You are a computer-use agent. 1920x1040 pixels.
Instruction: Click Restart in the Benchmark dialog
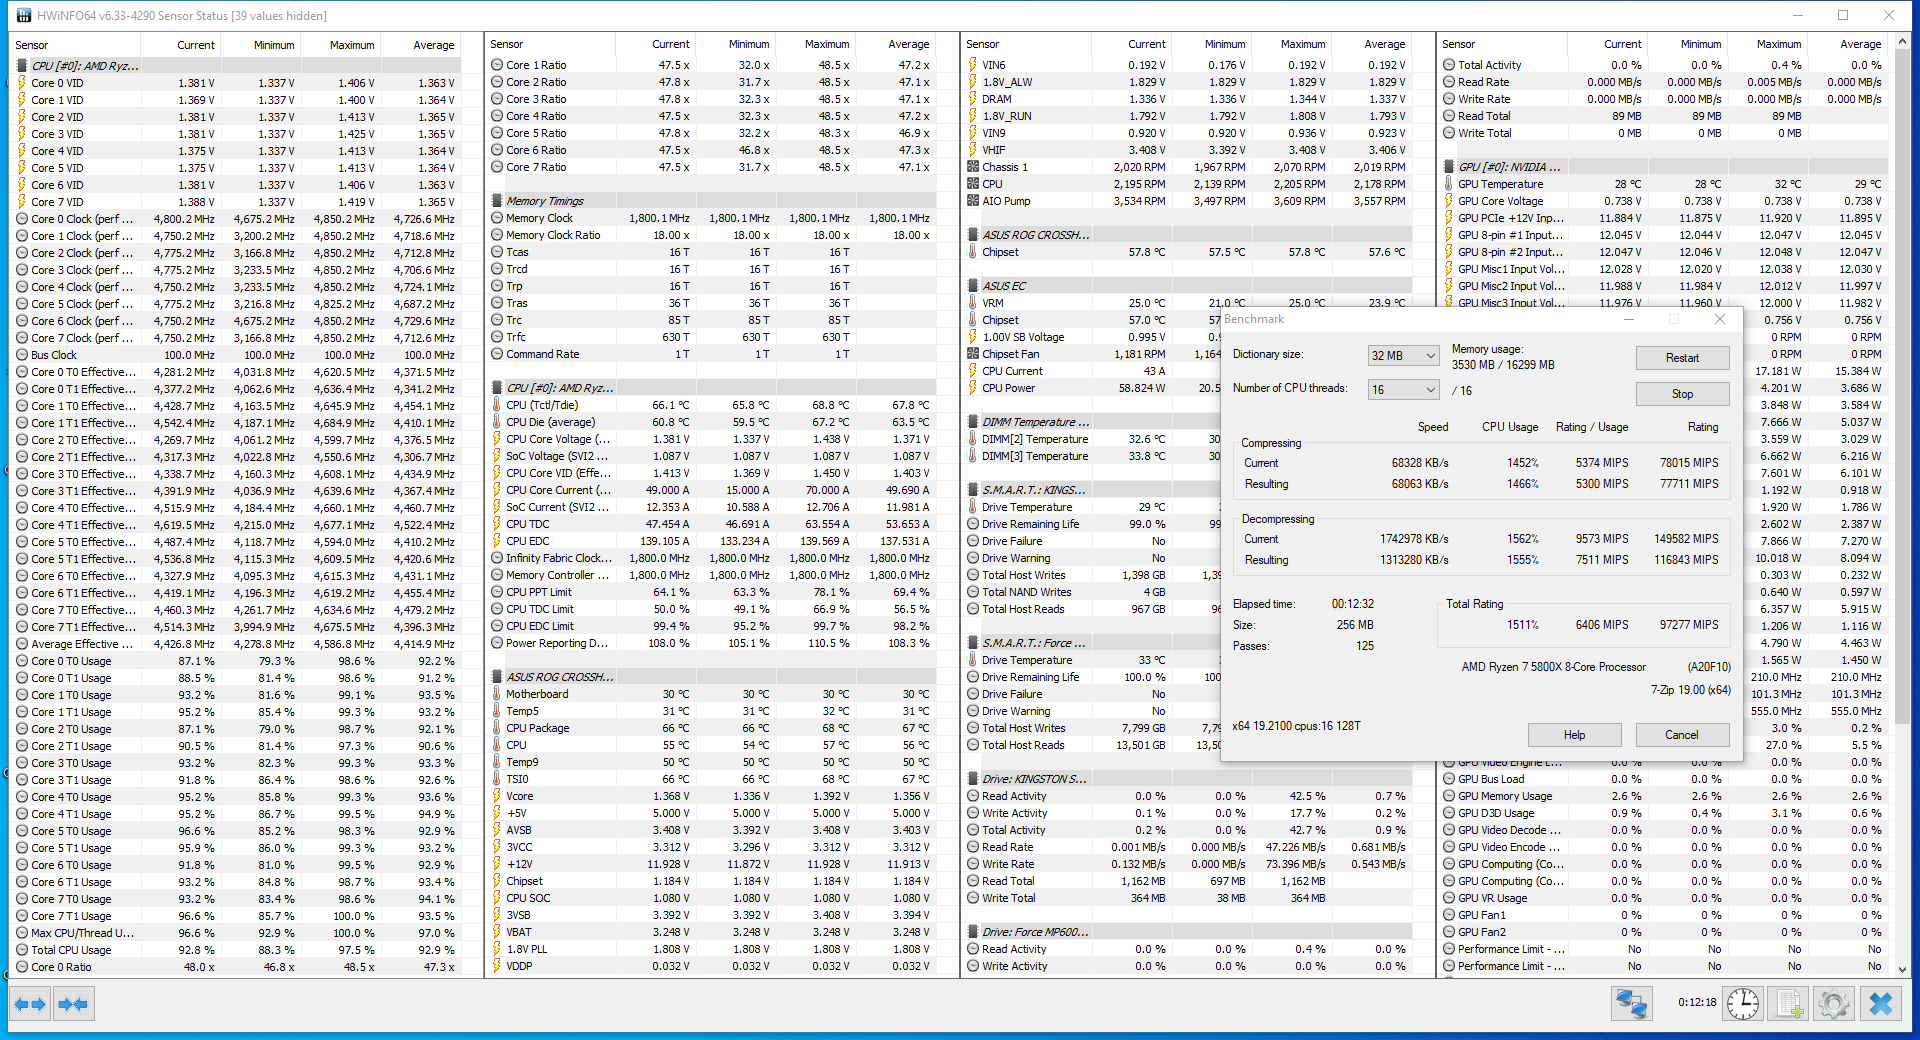[1682, 358]
